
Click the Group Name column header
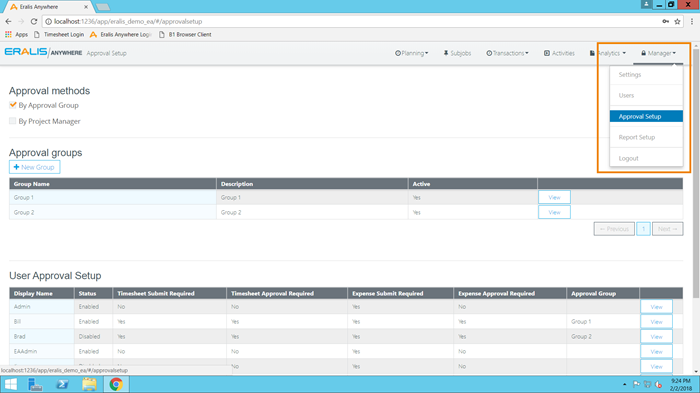[x=112, y=184]
